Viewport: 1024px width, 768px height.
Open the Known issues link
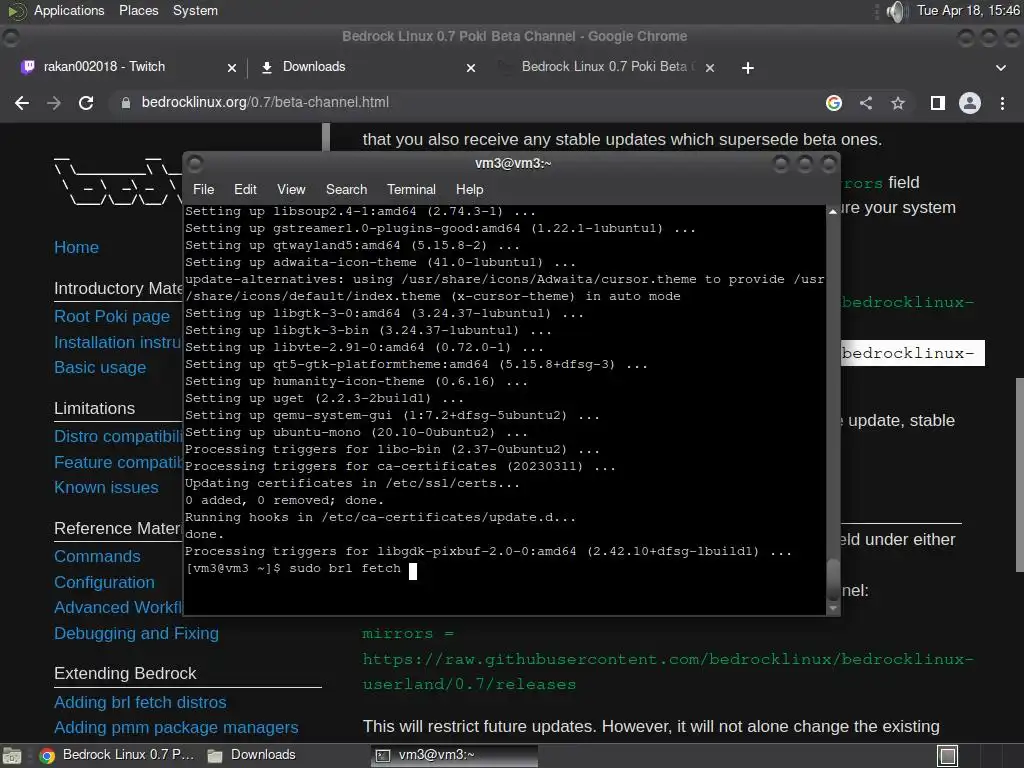pos(106,488)
